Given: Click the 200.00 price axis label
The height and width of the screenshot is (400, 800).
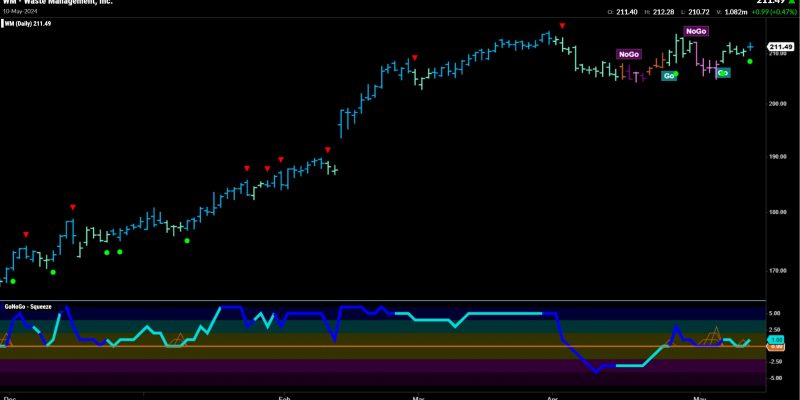Looking at the screenshot, I should [x=779, y=104].
